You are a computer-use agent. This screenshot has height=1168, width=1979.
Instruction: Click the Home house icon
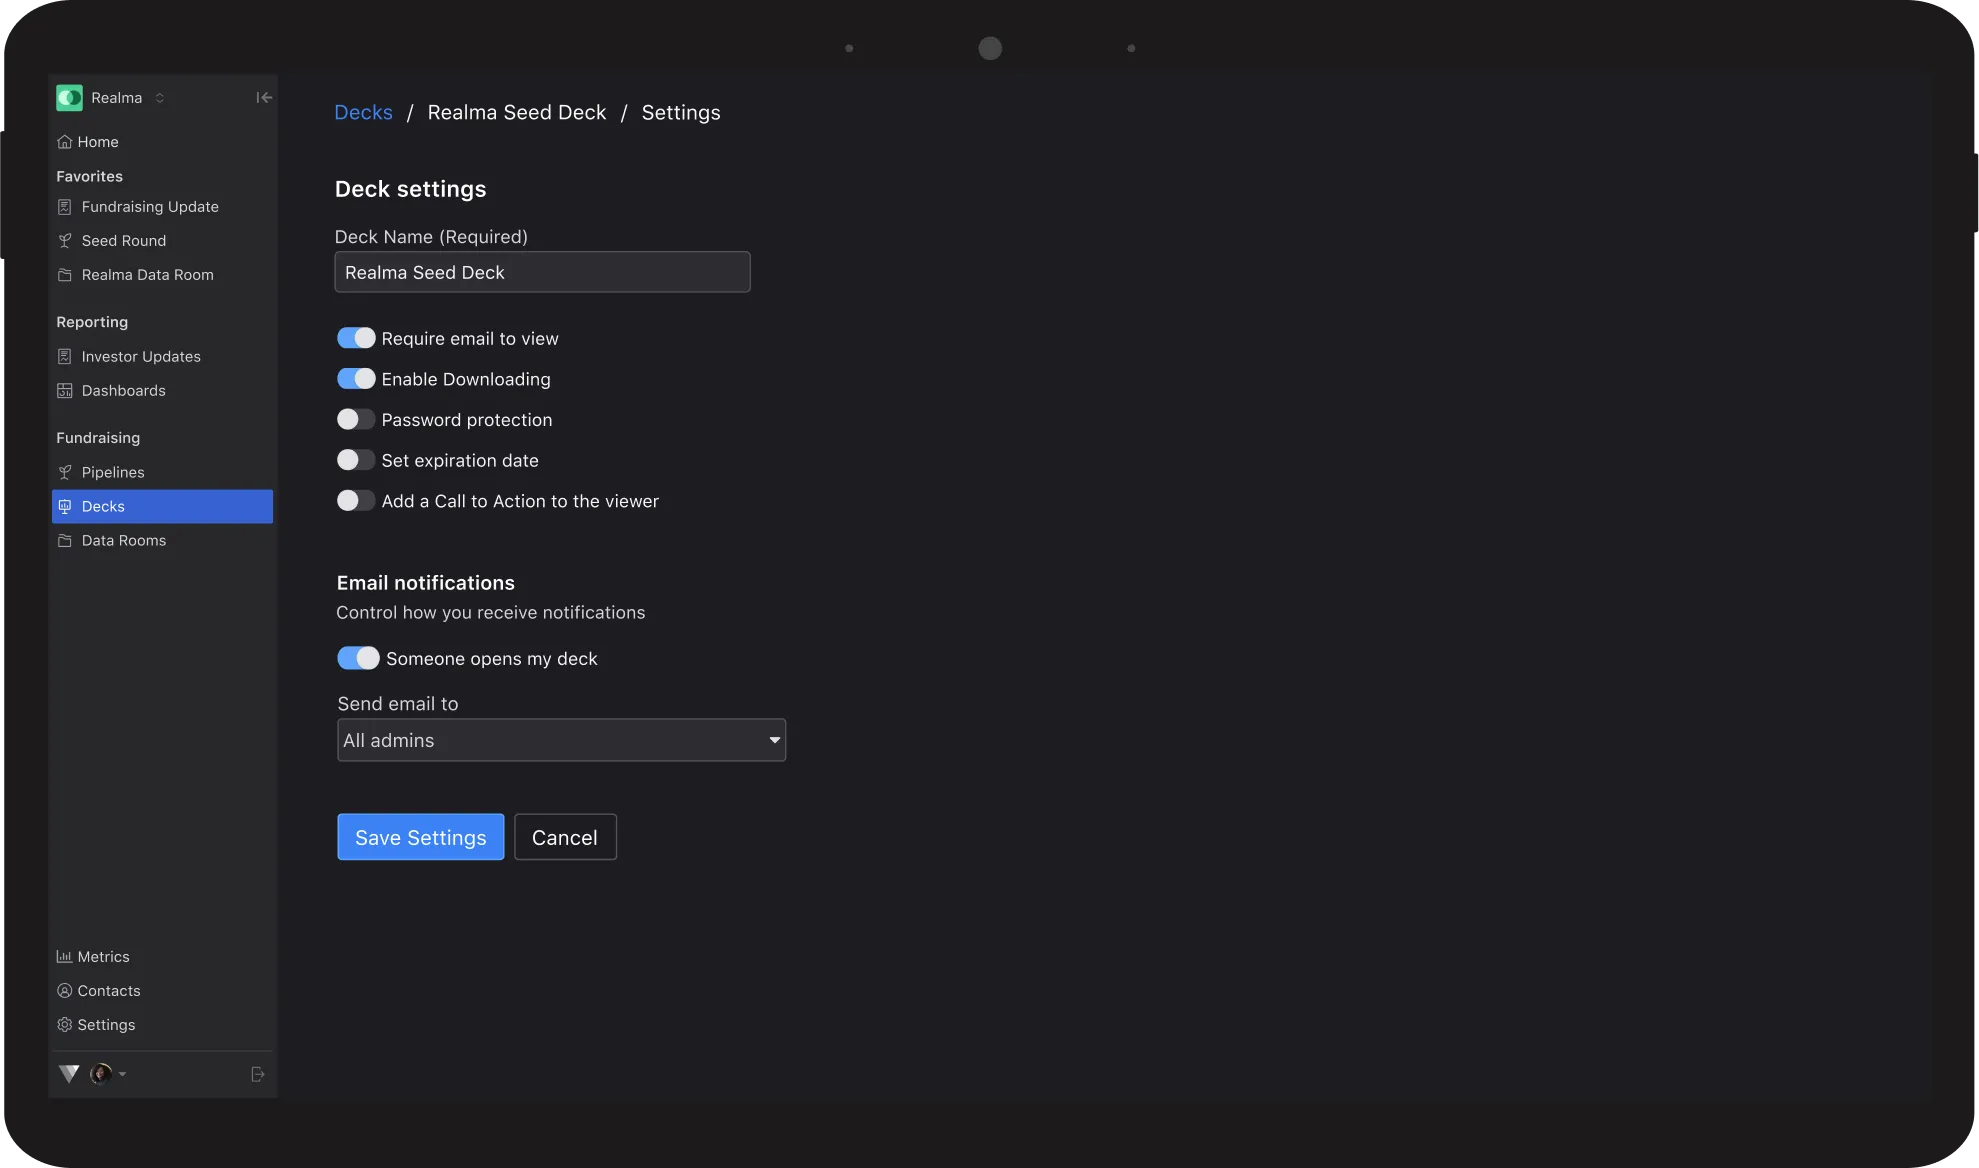(x=64, y=142)
